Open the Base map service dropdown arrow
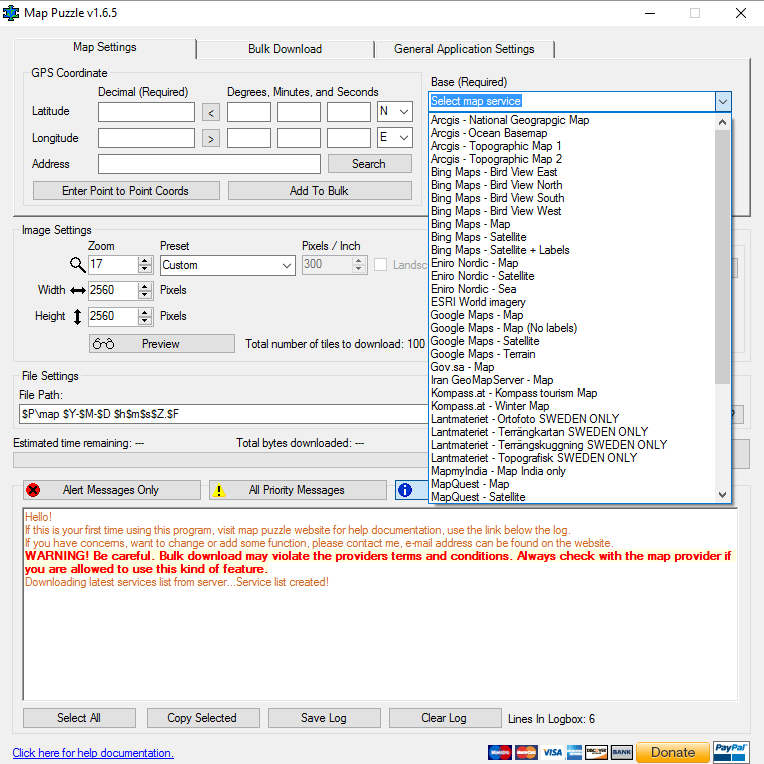 [723, 102]
